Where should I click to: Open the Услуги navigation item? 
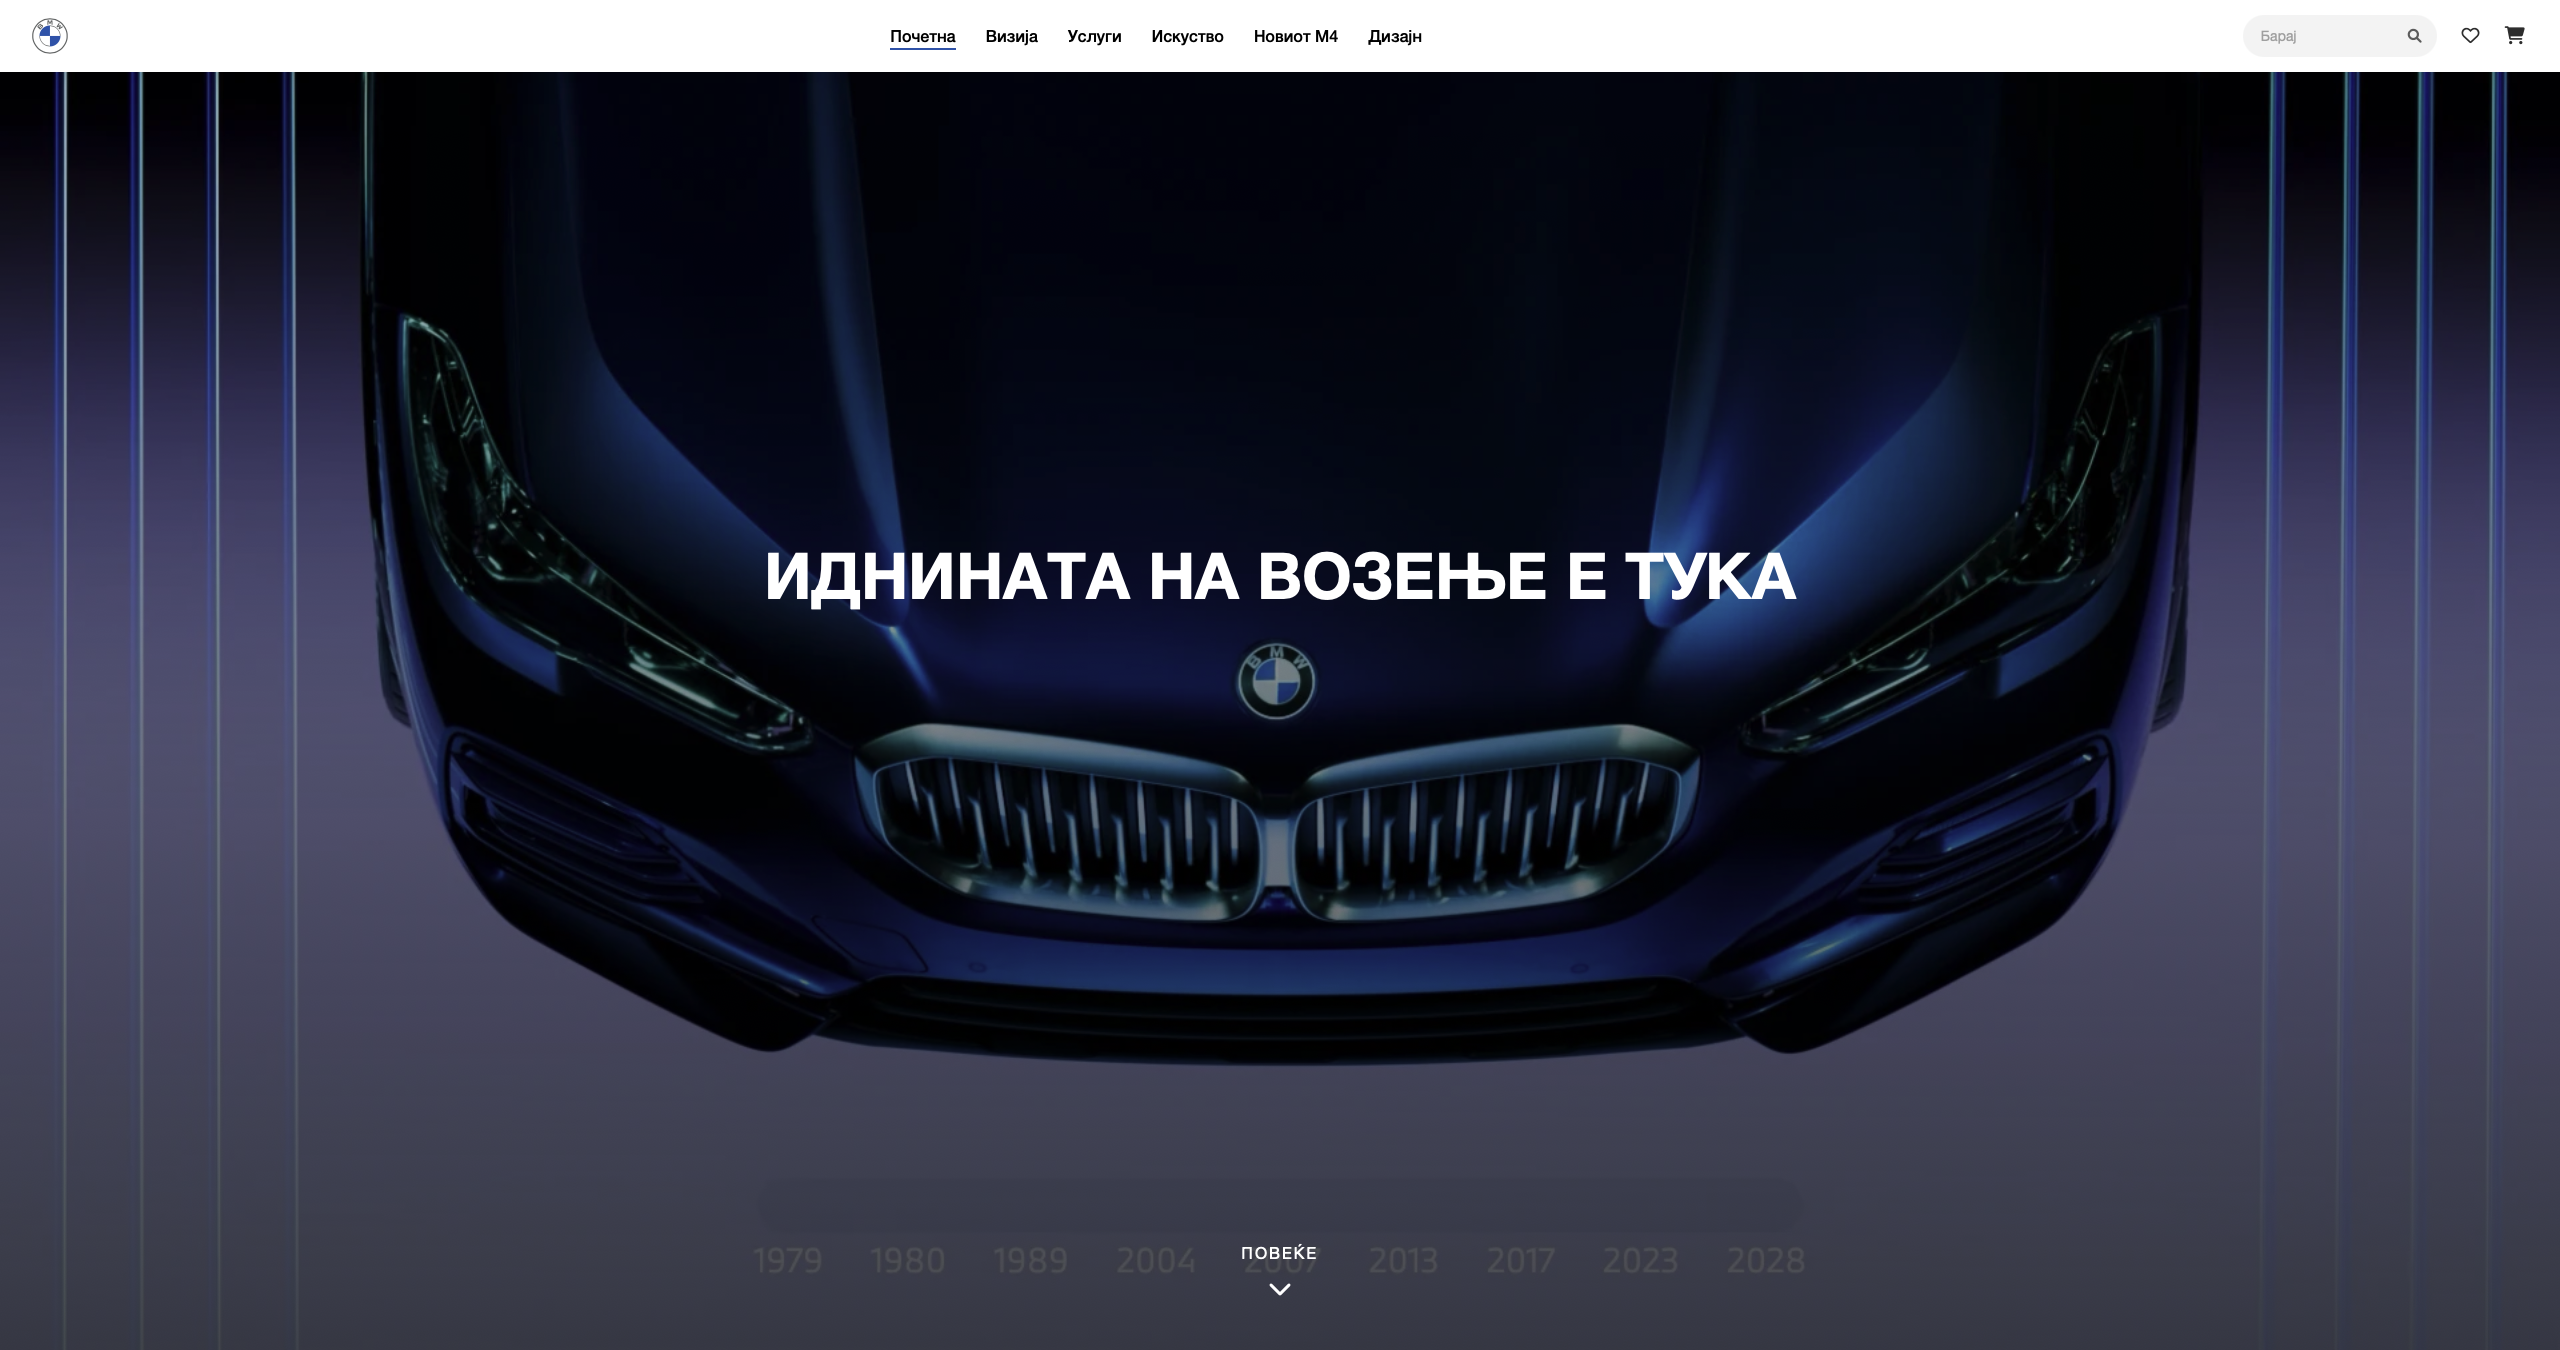1094,36
